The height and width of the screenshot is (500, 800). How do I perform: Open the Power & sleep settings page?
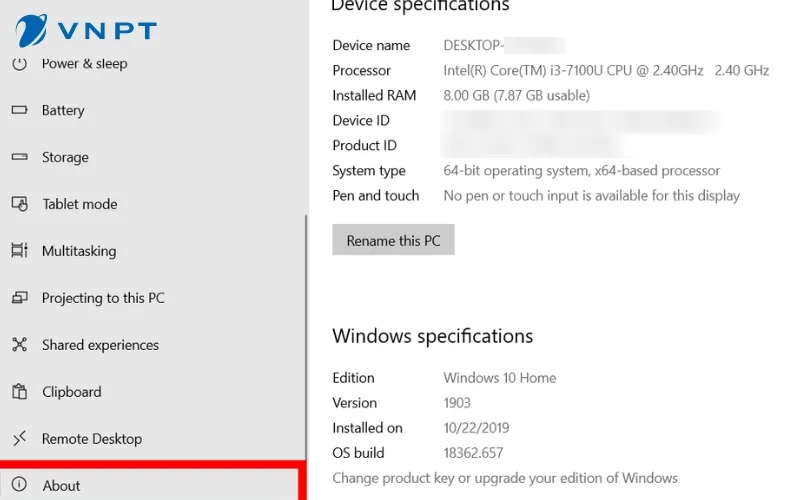pos(84,64)
